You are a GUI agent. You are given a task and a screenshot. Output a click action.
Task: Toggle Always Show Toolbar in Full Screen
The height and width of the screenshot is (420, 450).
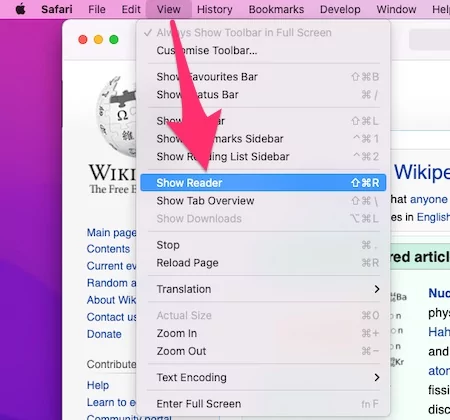click(x=263, y=33)
